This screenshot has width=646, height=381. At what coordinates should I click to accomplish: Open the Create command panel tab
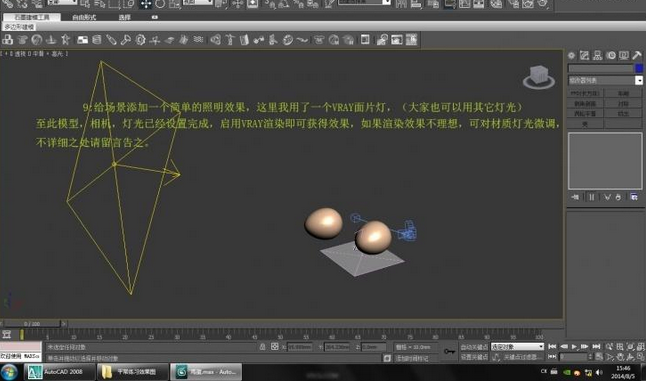571,55
